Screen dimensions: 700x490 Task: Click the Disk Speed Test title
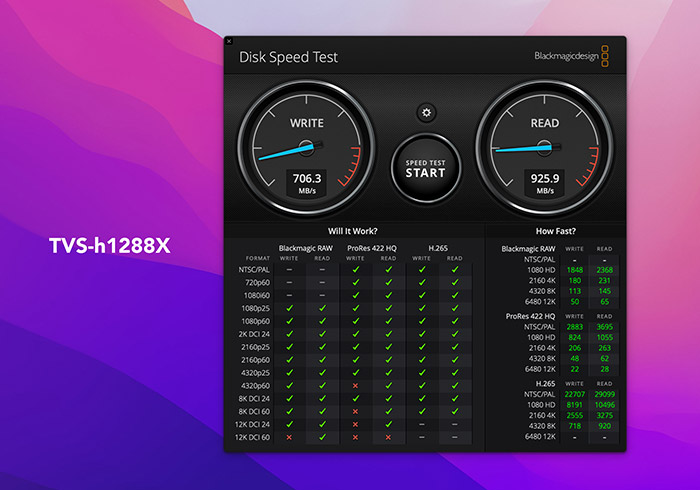288,57
